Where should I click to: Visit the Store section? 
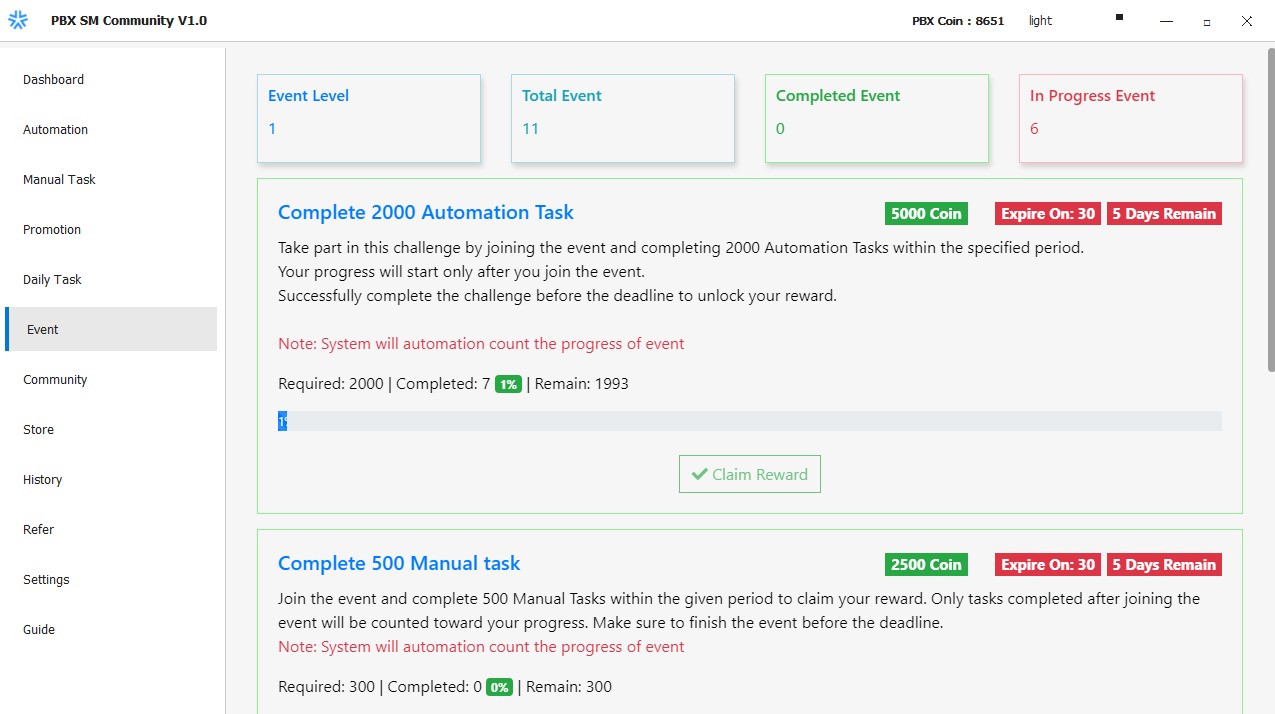[39, 430]
